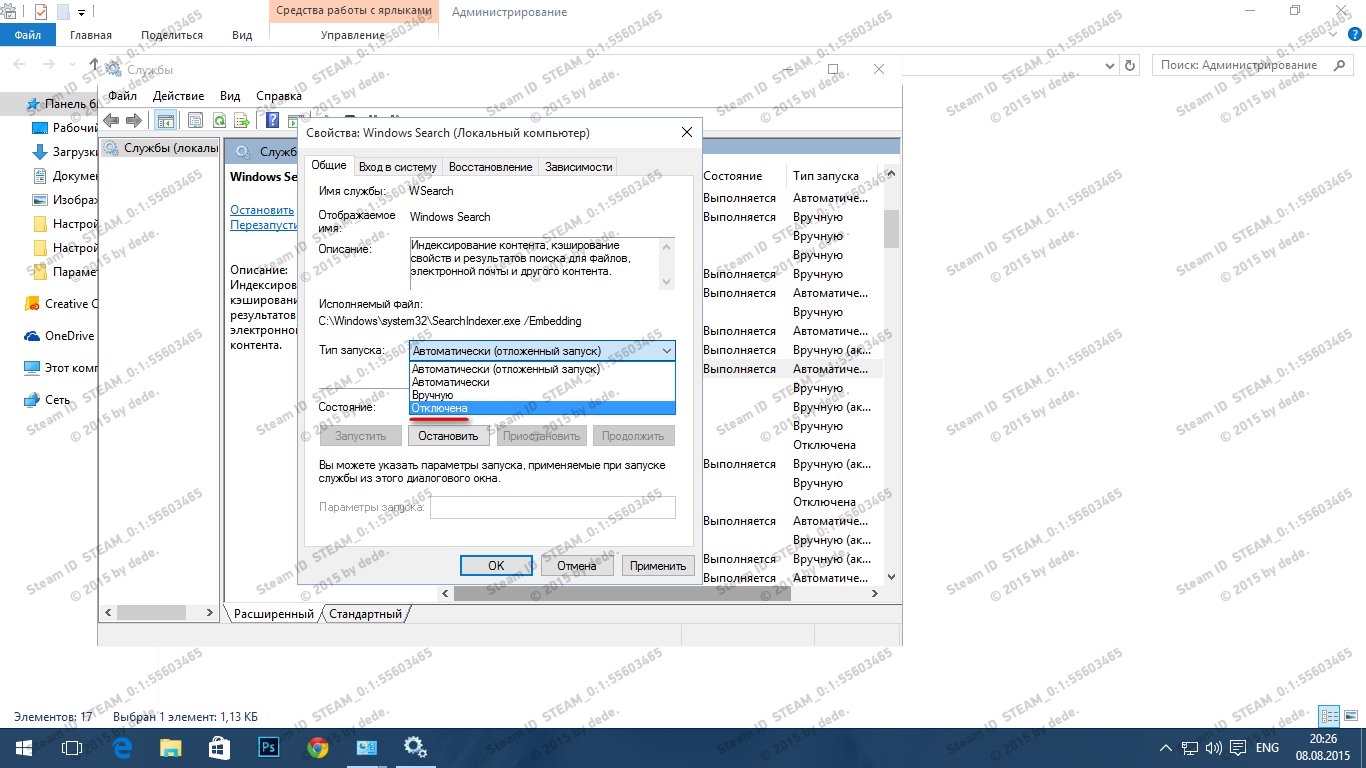Open Google Chrome from the taskbar
Image resolution: width=1366 pixels, height=768 pixels.
click(x=317, y=747)
